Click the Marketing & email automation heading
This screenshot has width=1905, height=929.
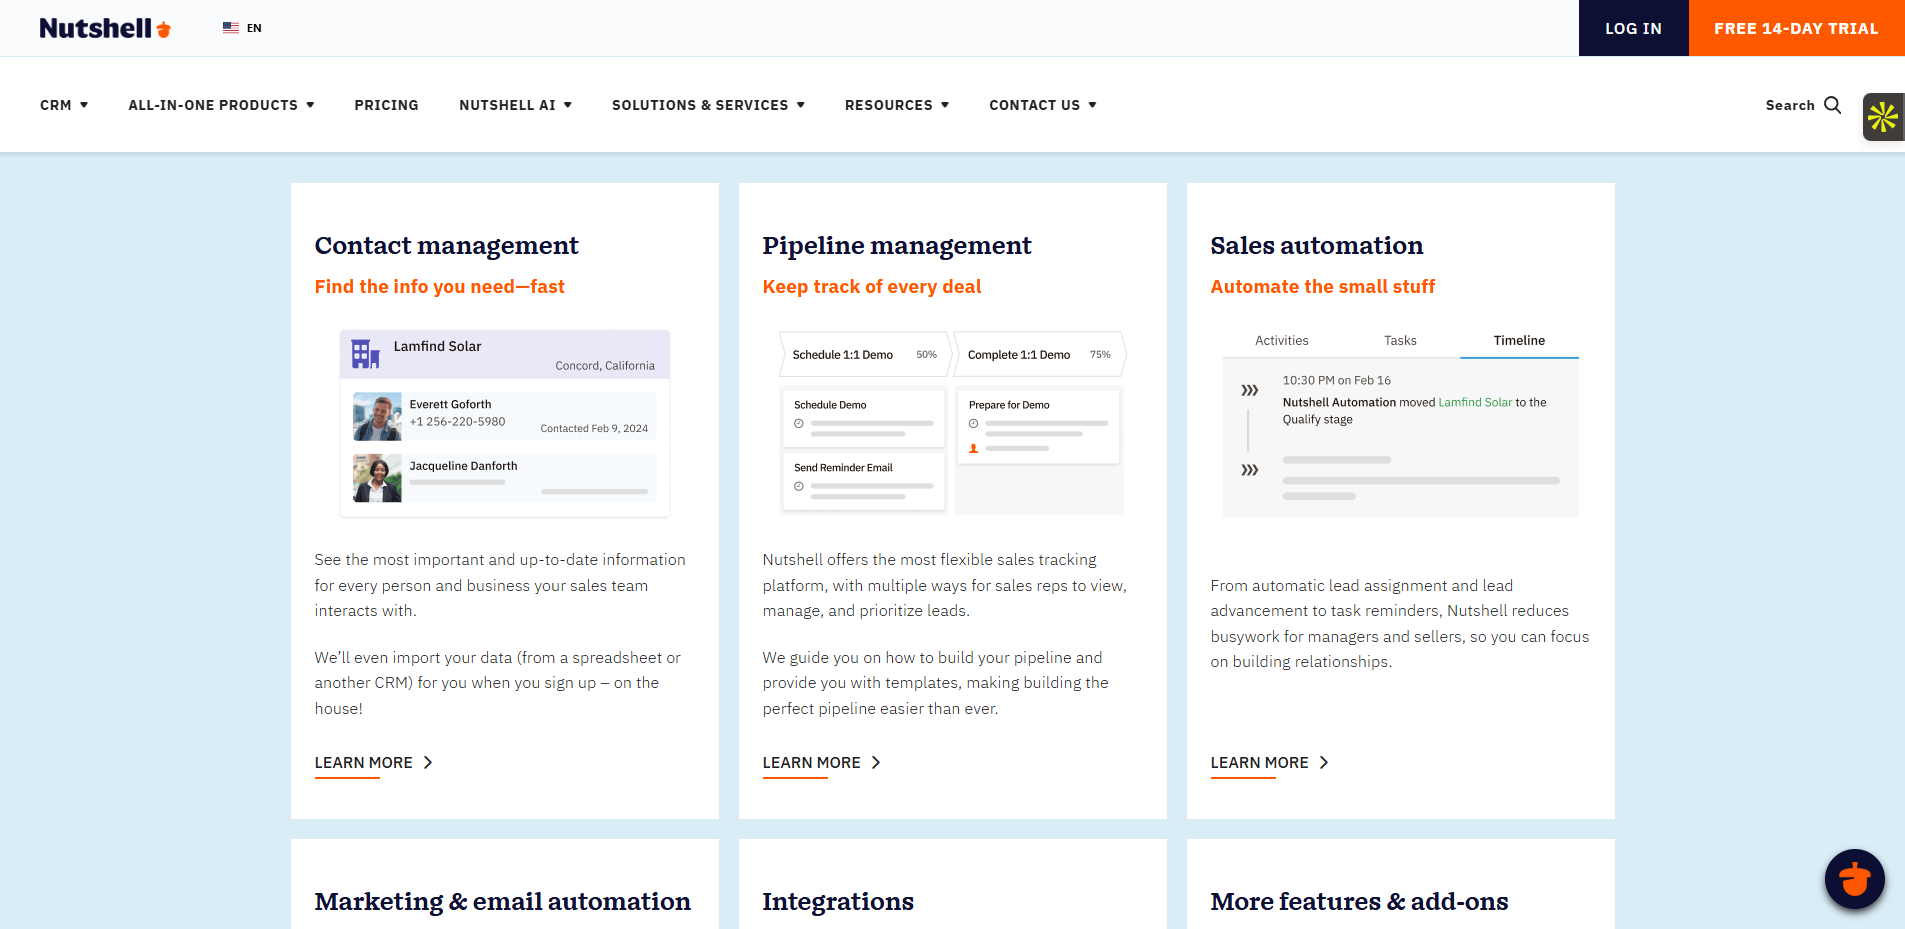(x=502, y=901)
